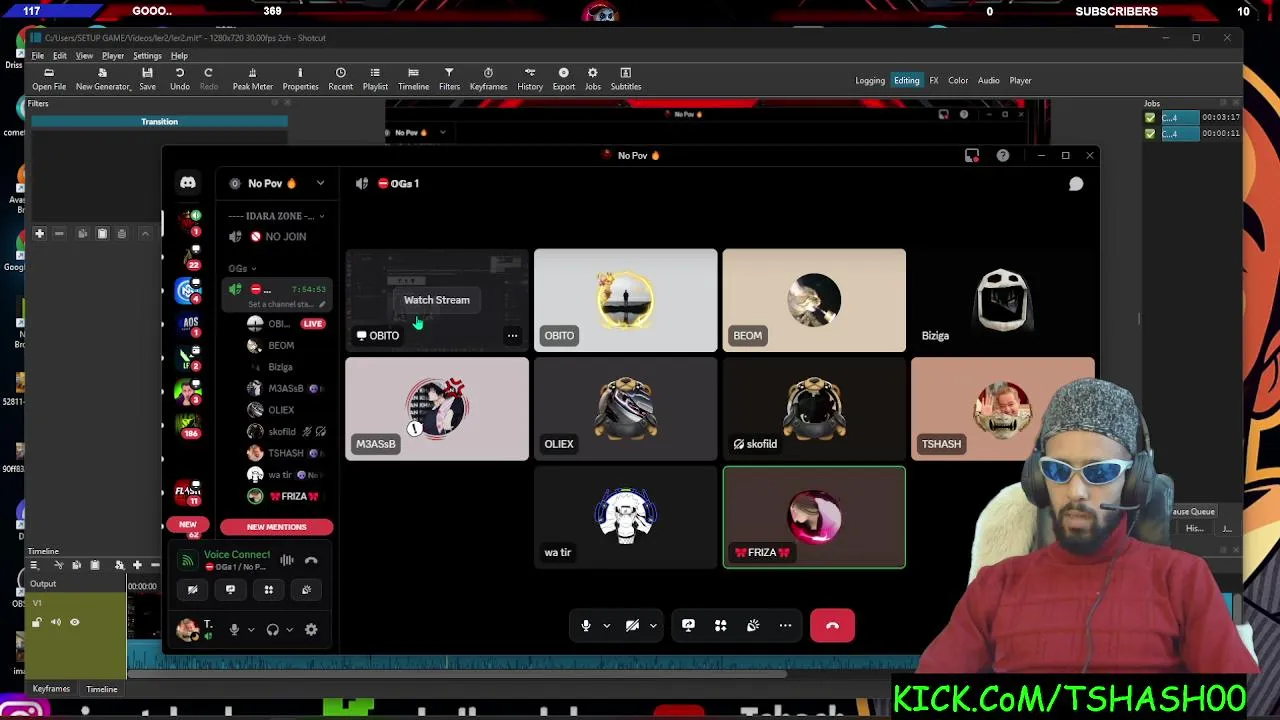Open options menu on OBITO stream tile

point(512,336)
